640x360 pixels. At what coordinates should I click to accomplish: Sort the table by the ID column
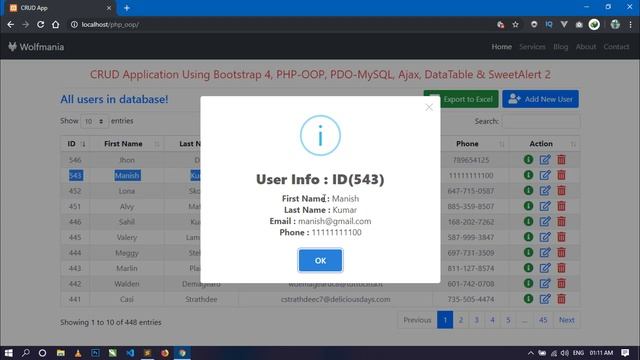(x=76, y=144)
